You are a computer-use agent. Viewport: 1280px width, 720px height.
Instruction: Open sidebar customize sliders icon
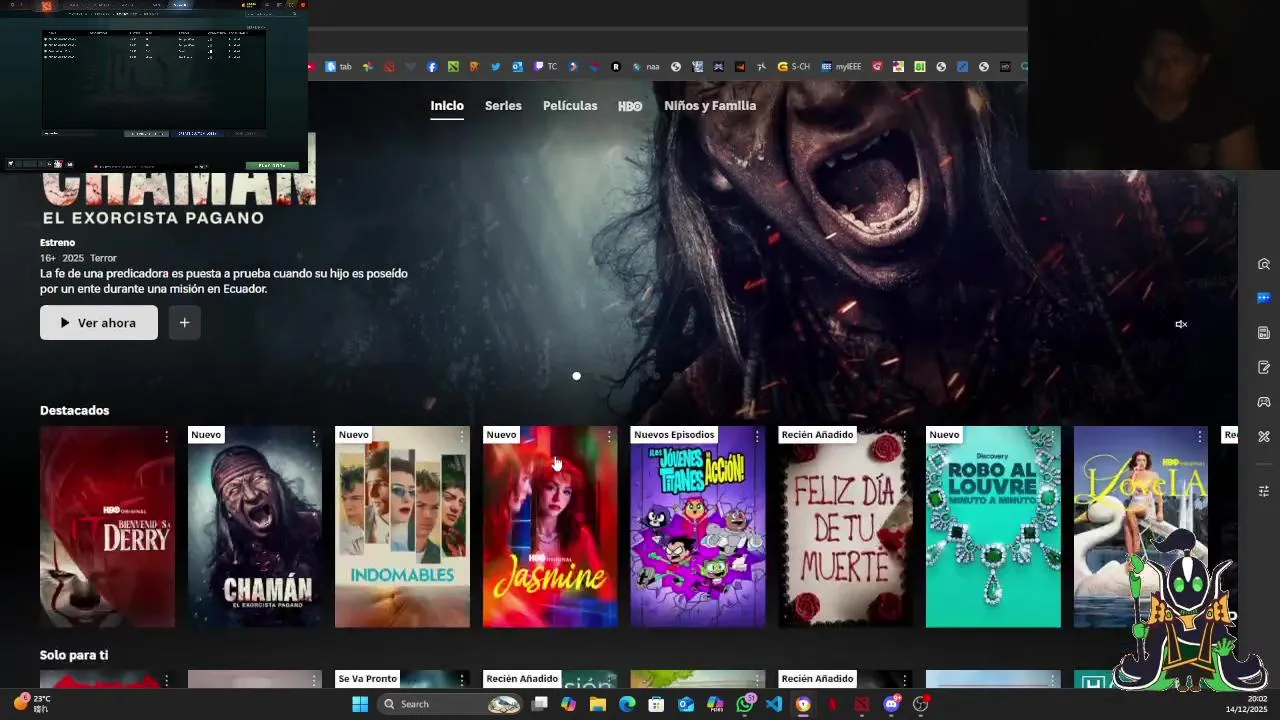click(1264, 491)
